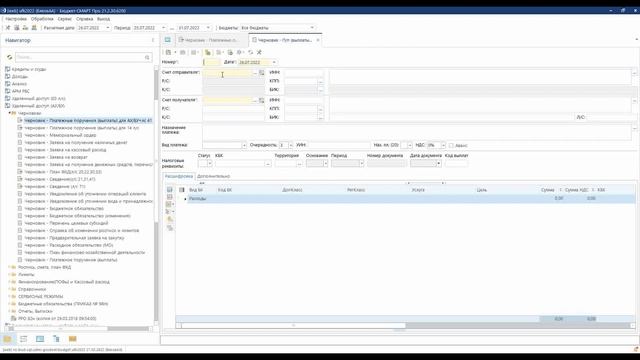Click the ellipsis button of Счет получателя field
This screenshot has height=360, width=640.
point(255,100)
